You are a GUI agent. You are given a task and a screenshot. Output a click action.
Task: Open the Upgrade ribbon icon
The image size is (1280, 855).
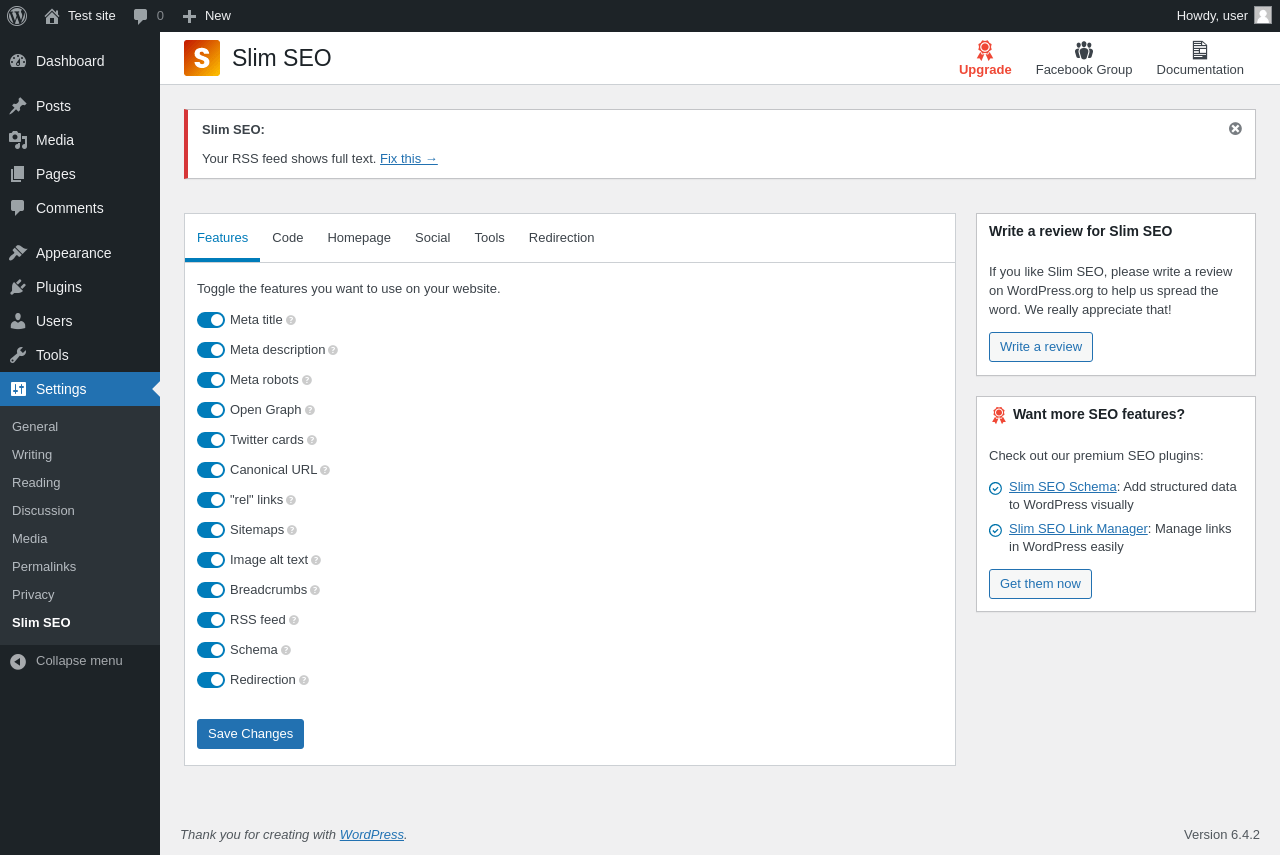point(985,50)
